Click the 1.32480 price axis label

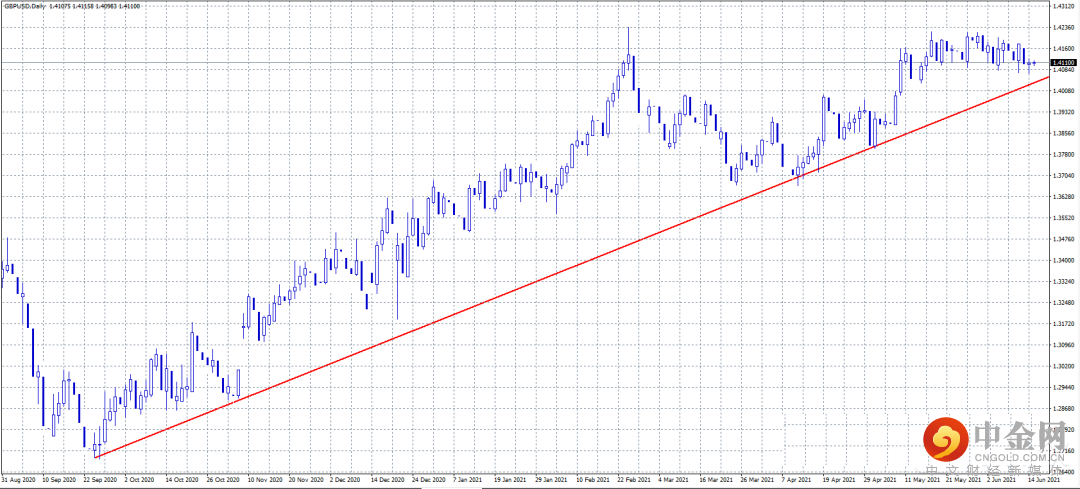click(1063, 303)
